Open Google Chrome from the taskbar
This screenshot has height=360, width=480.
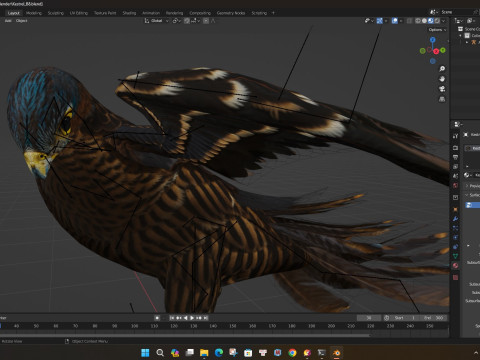coord(292,353)
